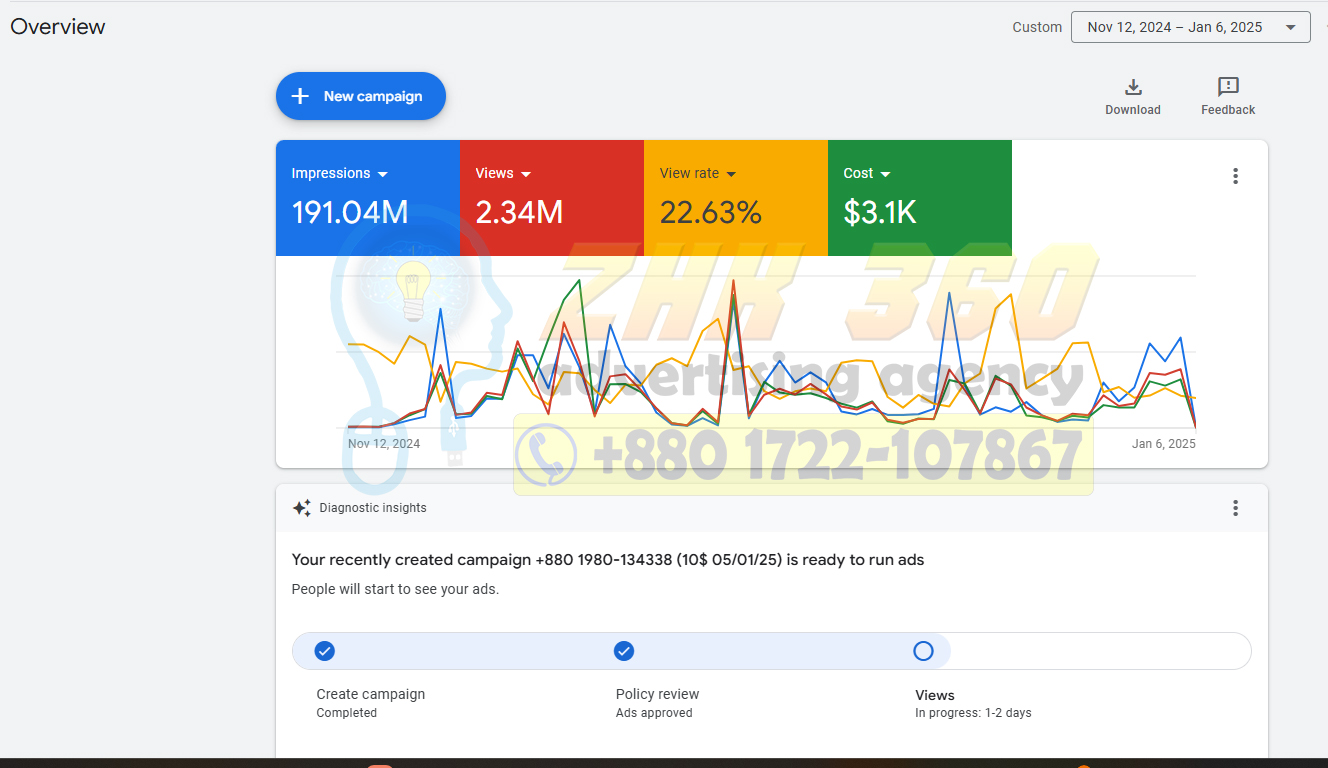
Task: Open the Feedback icon
Action: coord(1228,87)
